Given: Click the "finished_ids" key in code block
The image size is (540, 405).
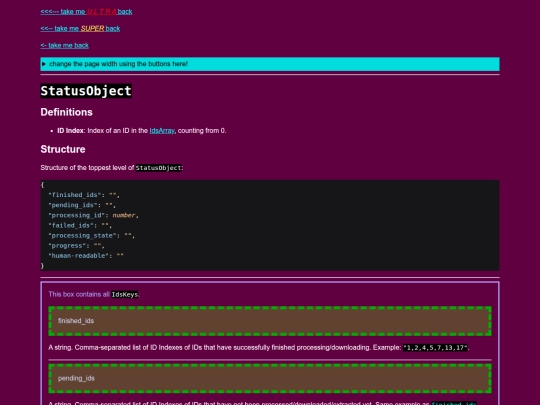Looking at the screenshot, I should pos(75,195).
